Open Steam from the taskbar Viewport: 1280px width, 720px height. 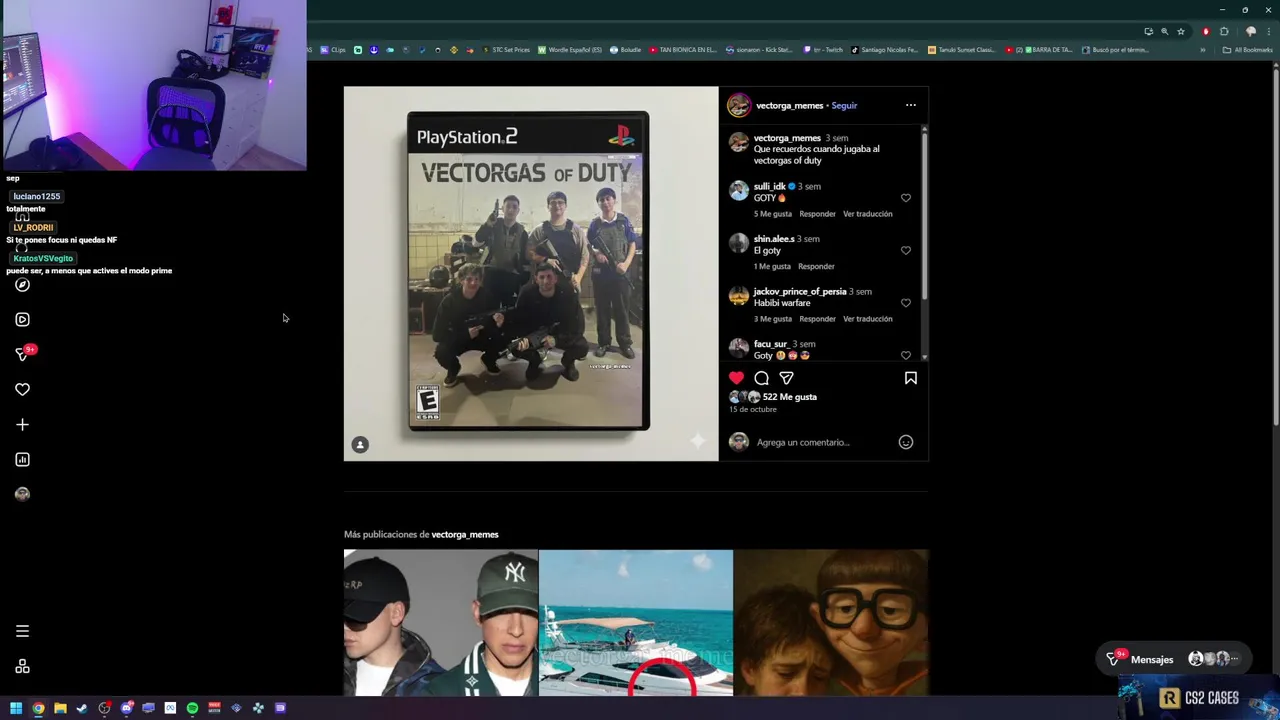(82, 708)
